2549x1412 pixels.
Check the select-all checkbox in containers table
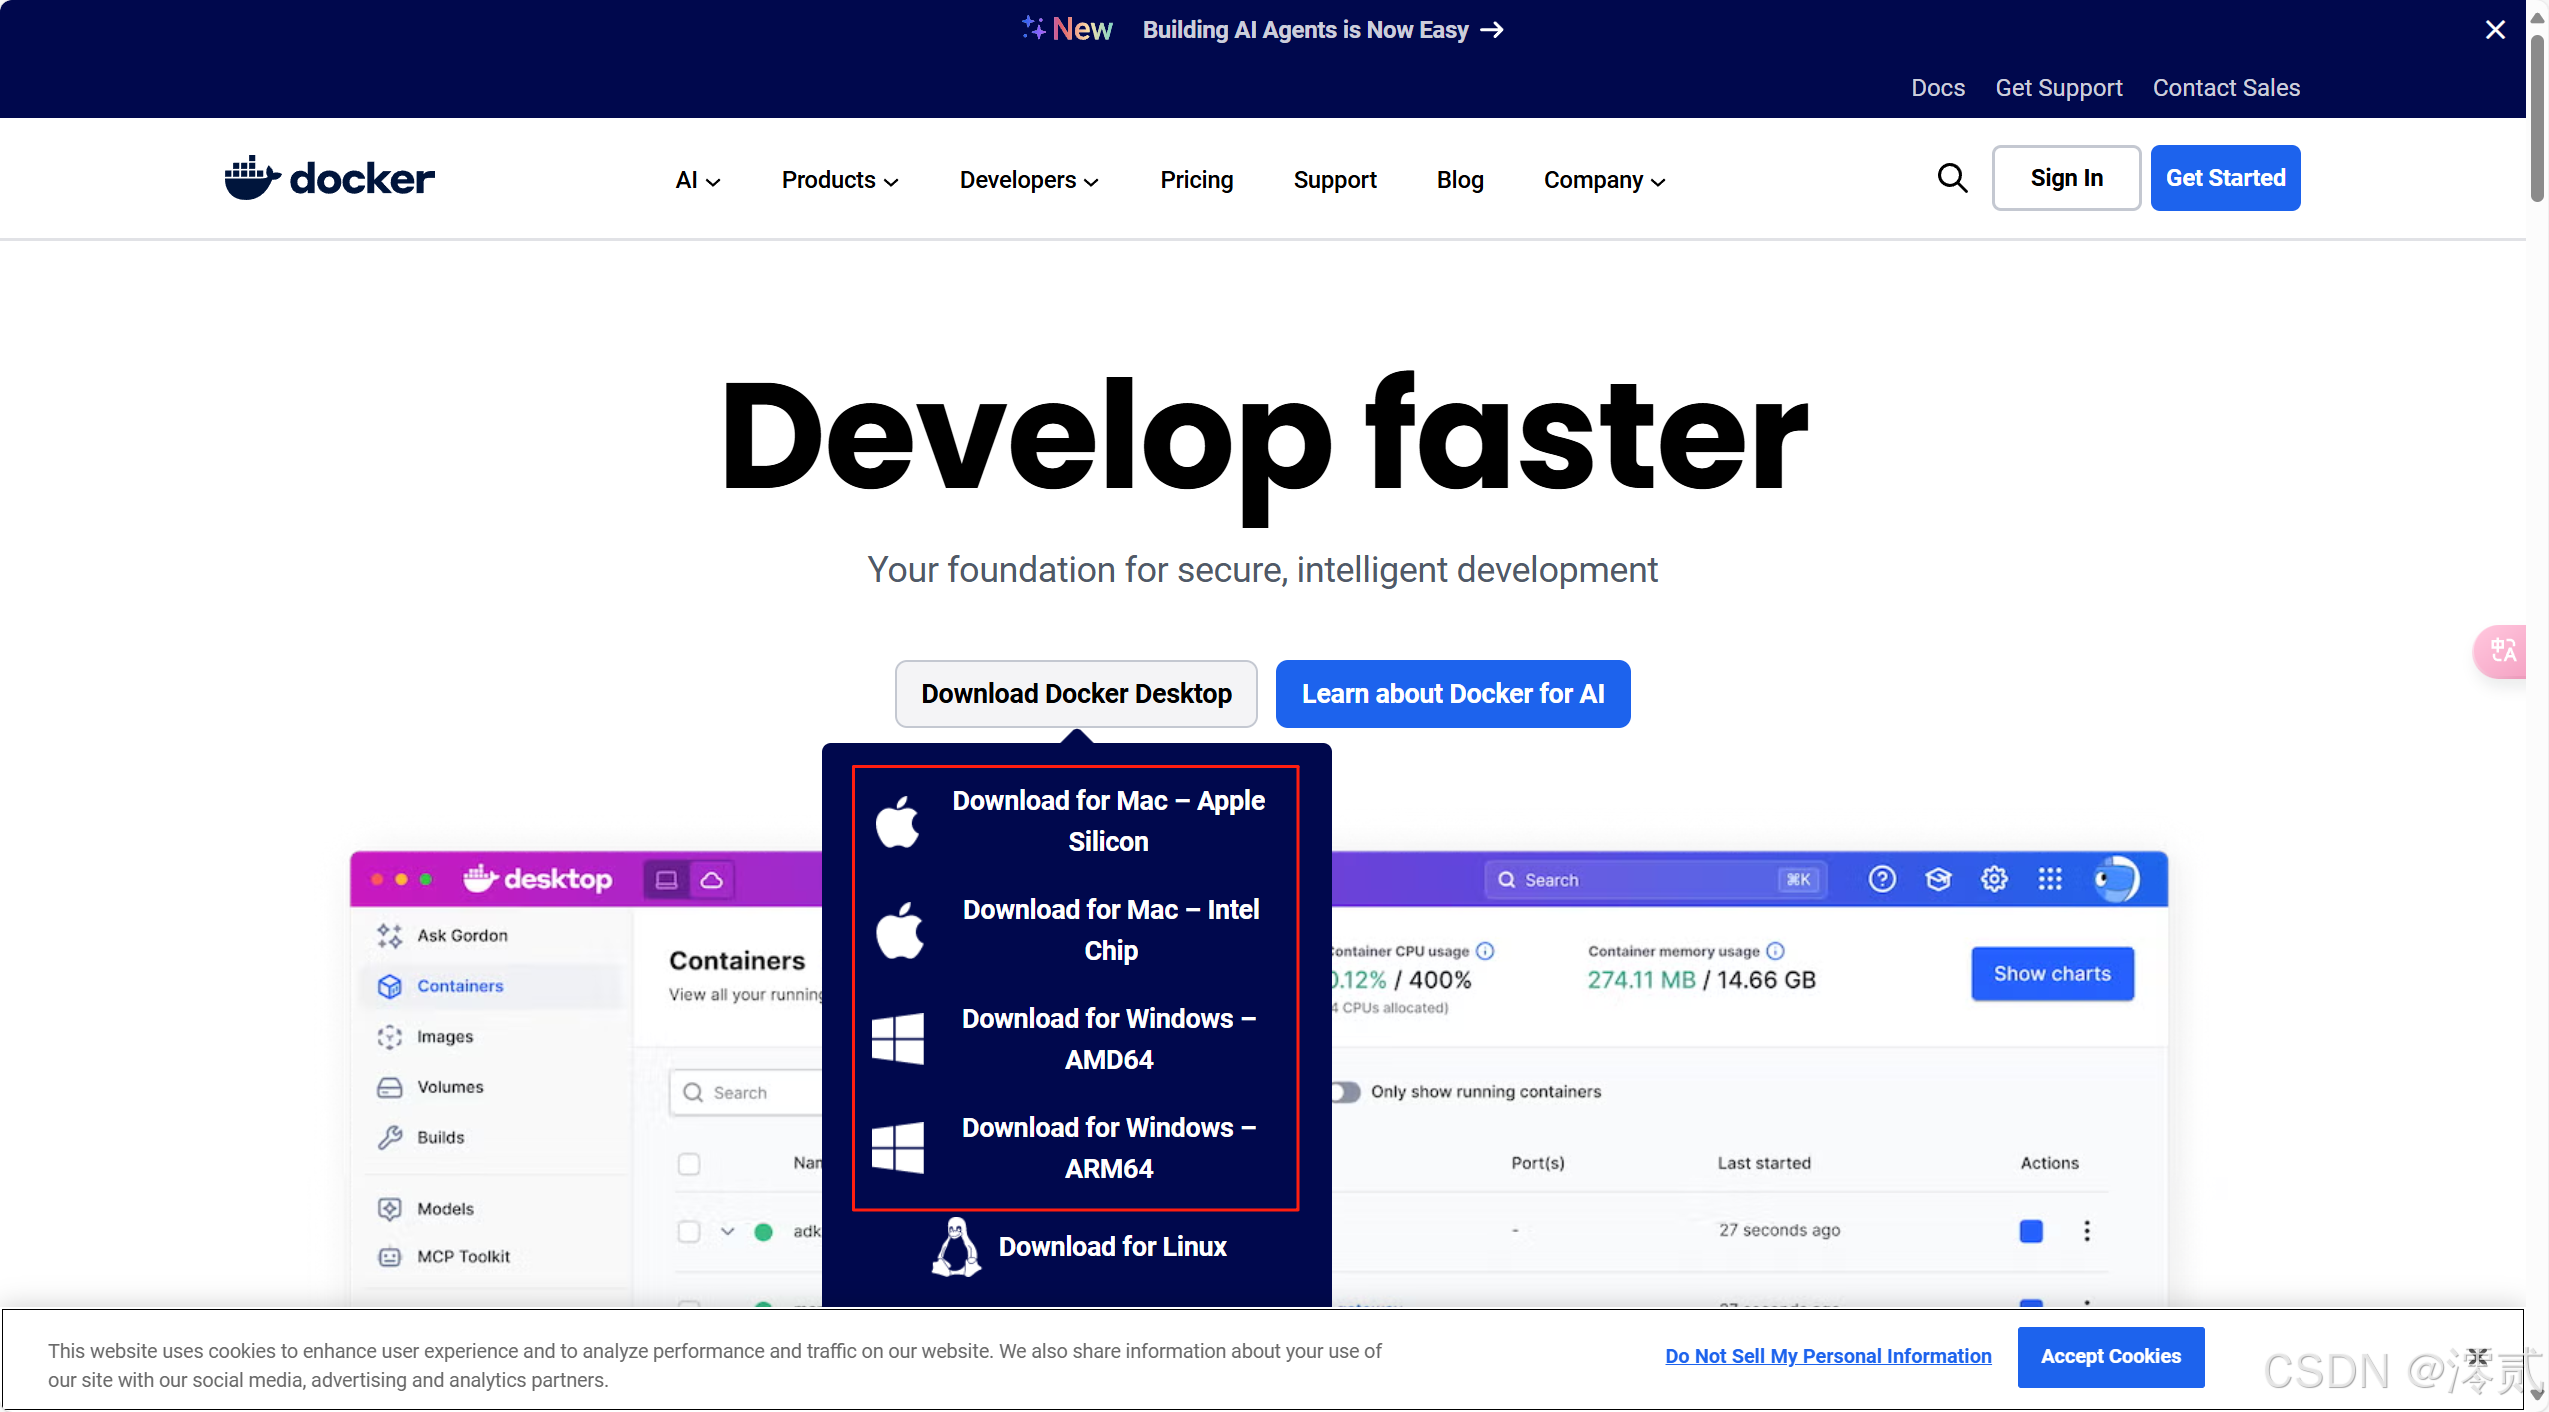click(x=688, y=1164)
